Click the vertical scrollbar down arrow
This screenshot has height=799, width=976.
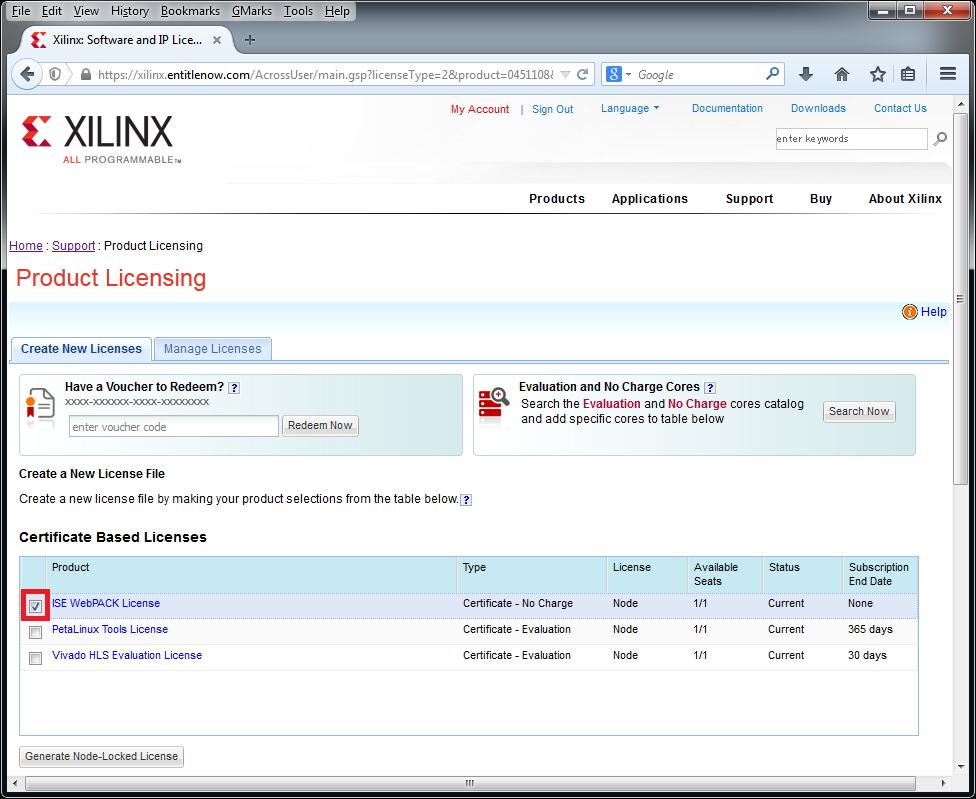[x=961, y=768]
